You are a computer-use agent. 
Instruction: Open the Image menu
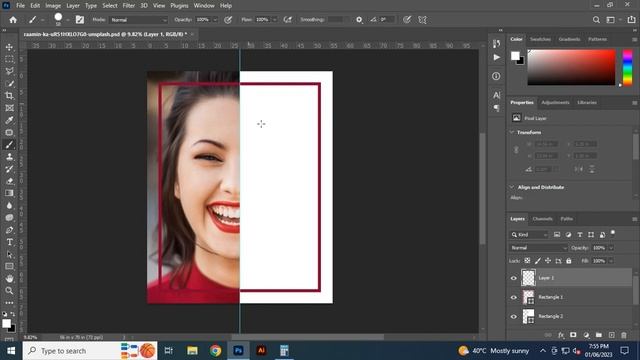53,6
